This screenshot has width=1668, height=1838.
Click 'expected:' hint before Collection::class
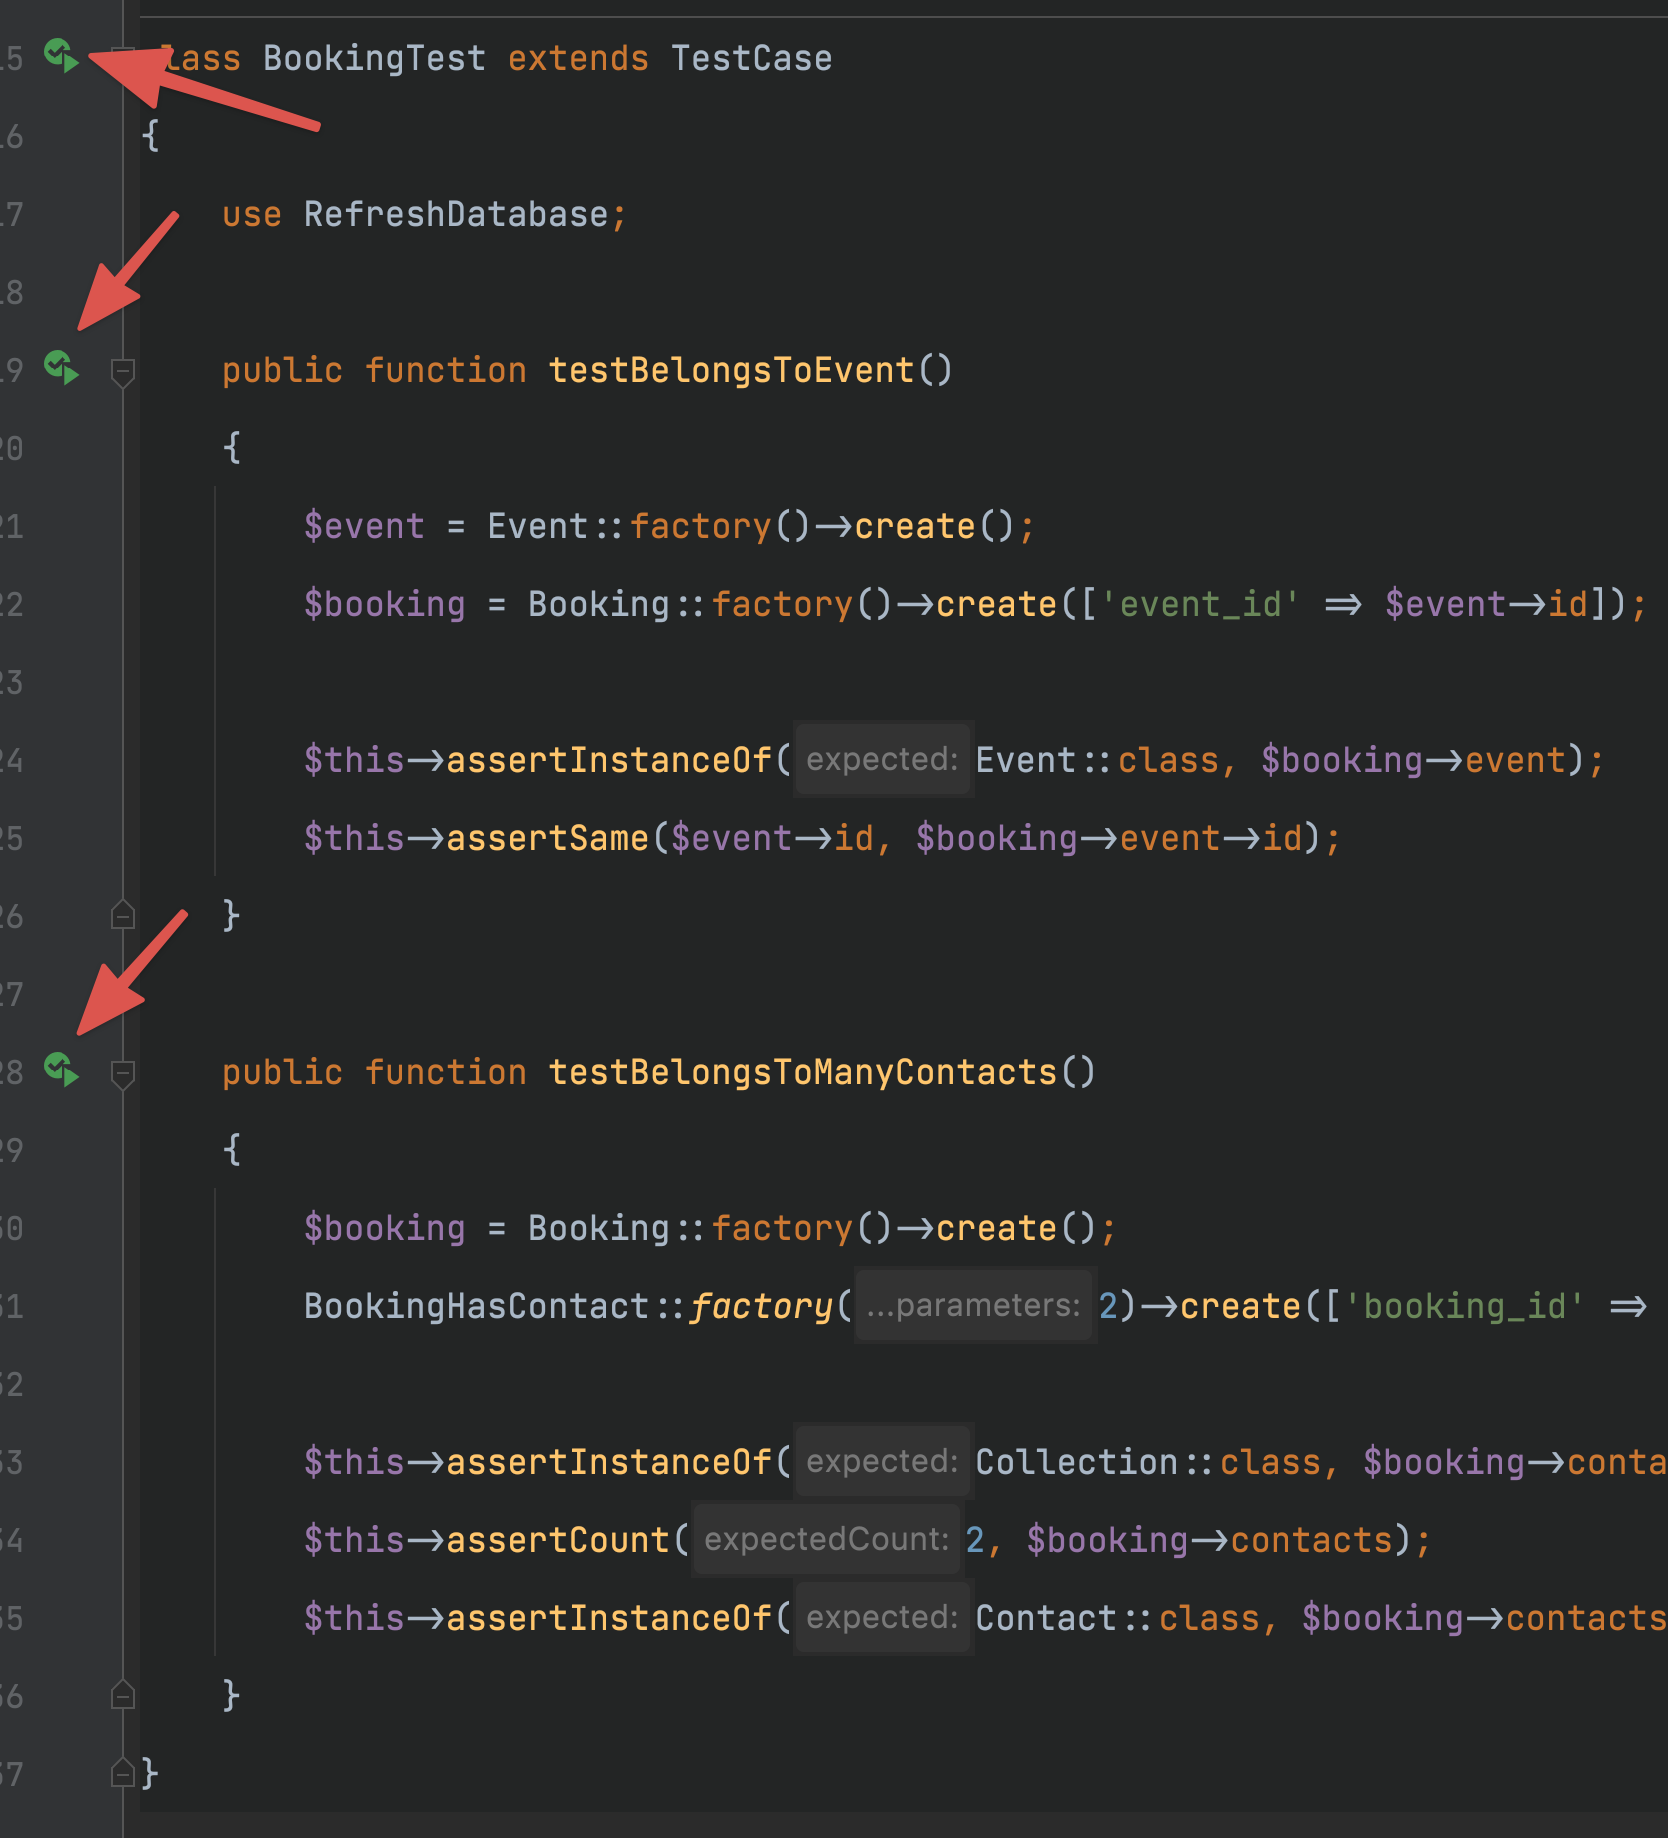pyautogui.click(x=882, y=1462)
